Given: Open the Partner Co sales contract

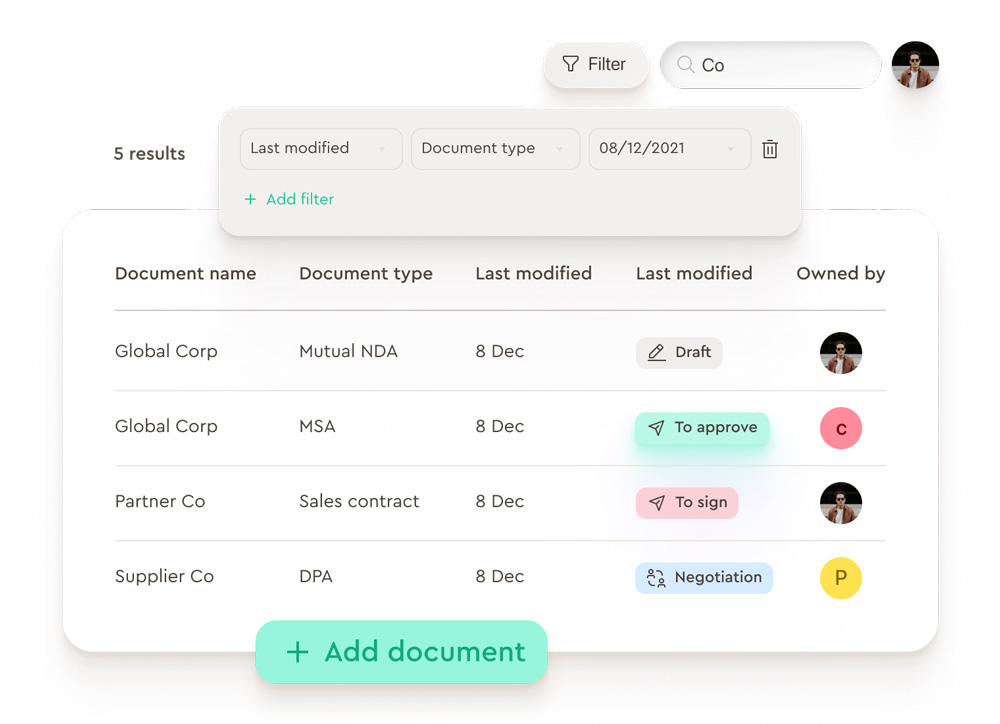Looking at the screenshot, I should pos(160,502).
